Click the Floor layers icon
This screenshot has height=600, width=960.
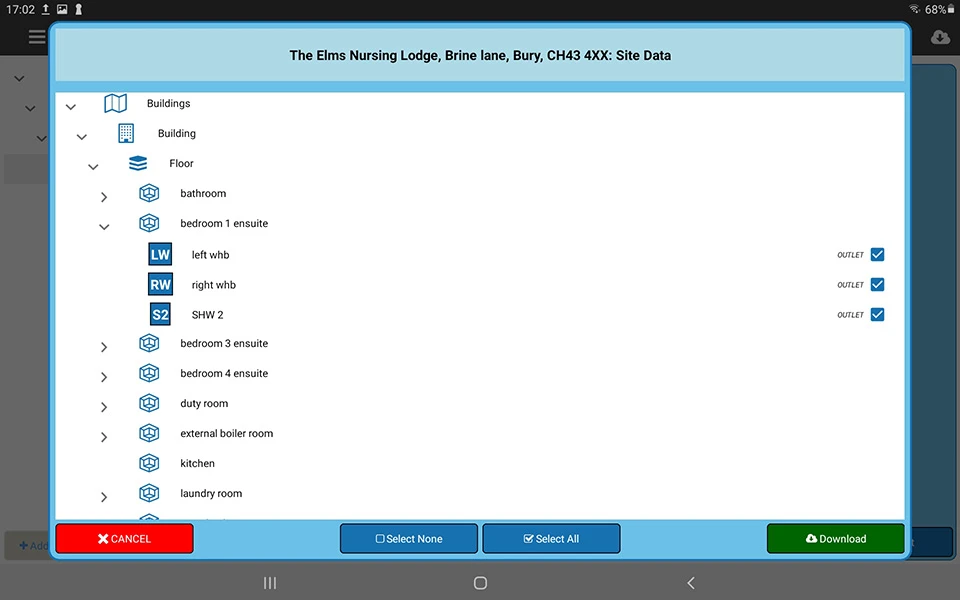click(137, 162)
